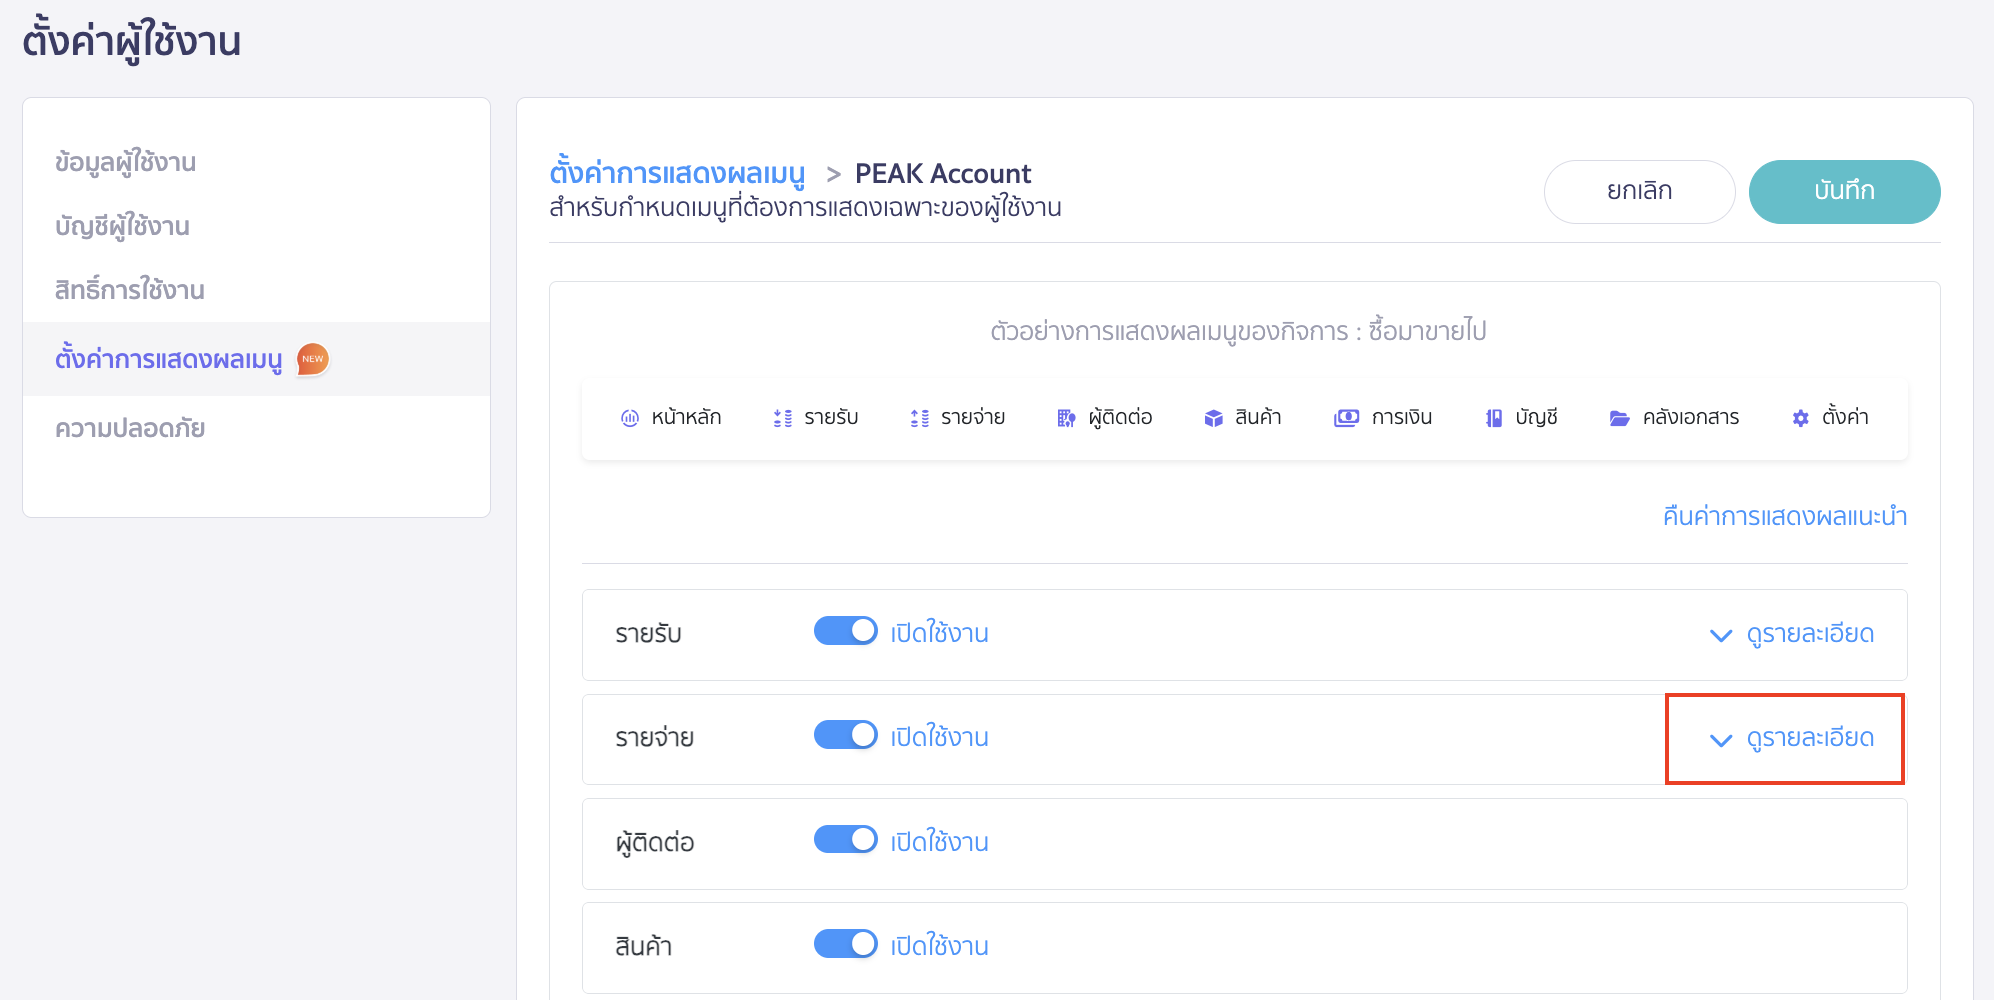The width and height of the screenshot is (1994, 1000).
Task: Click the accounting book icon beside บัญชี
Action: [x=1493, y=418]
